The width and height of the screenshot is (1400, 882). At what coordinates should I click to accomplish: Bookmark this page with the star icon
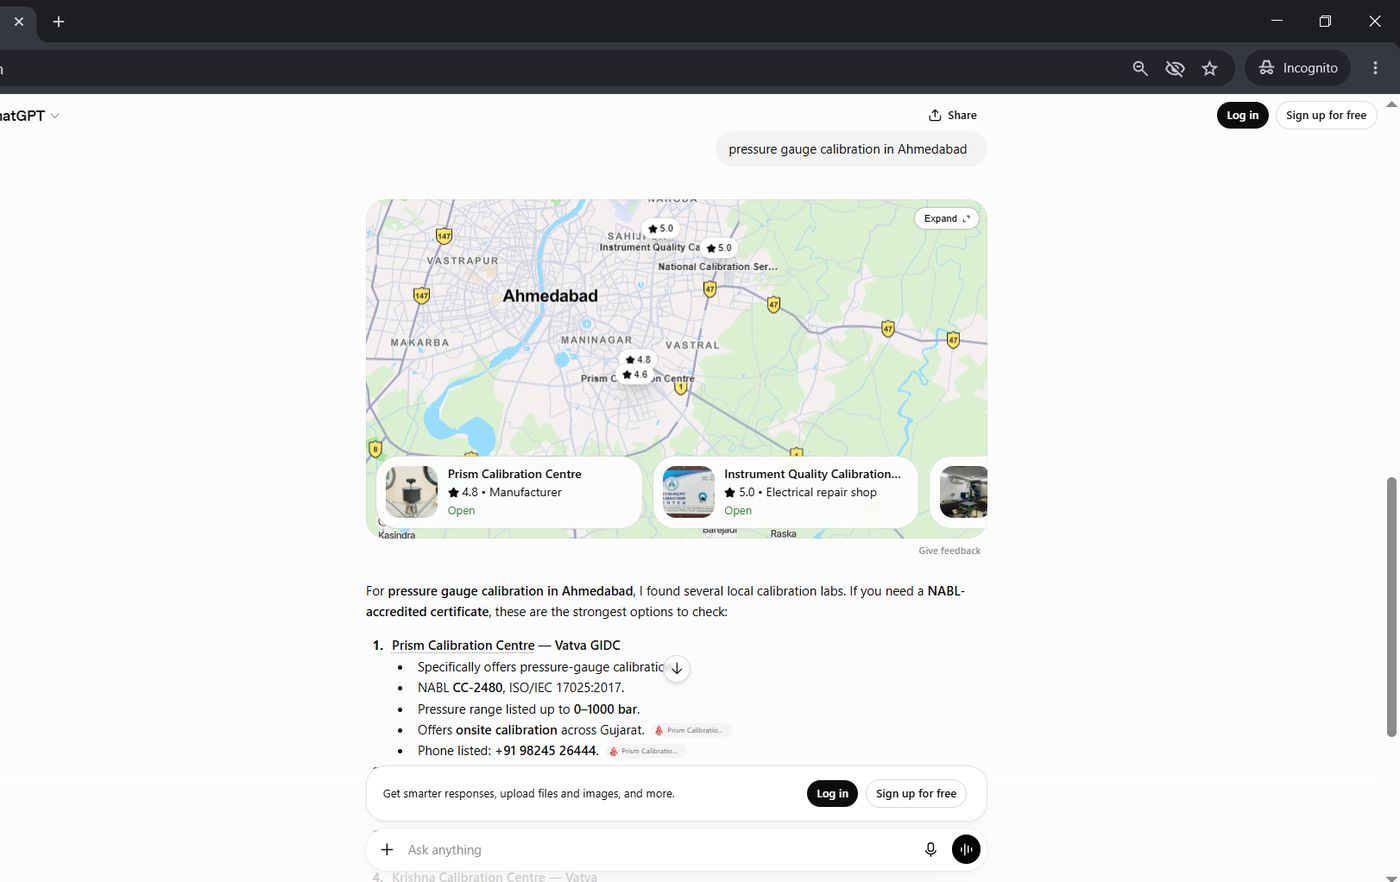tap(1210, 68)
